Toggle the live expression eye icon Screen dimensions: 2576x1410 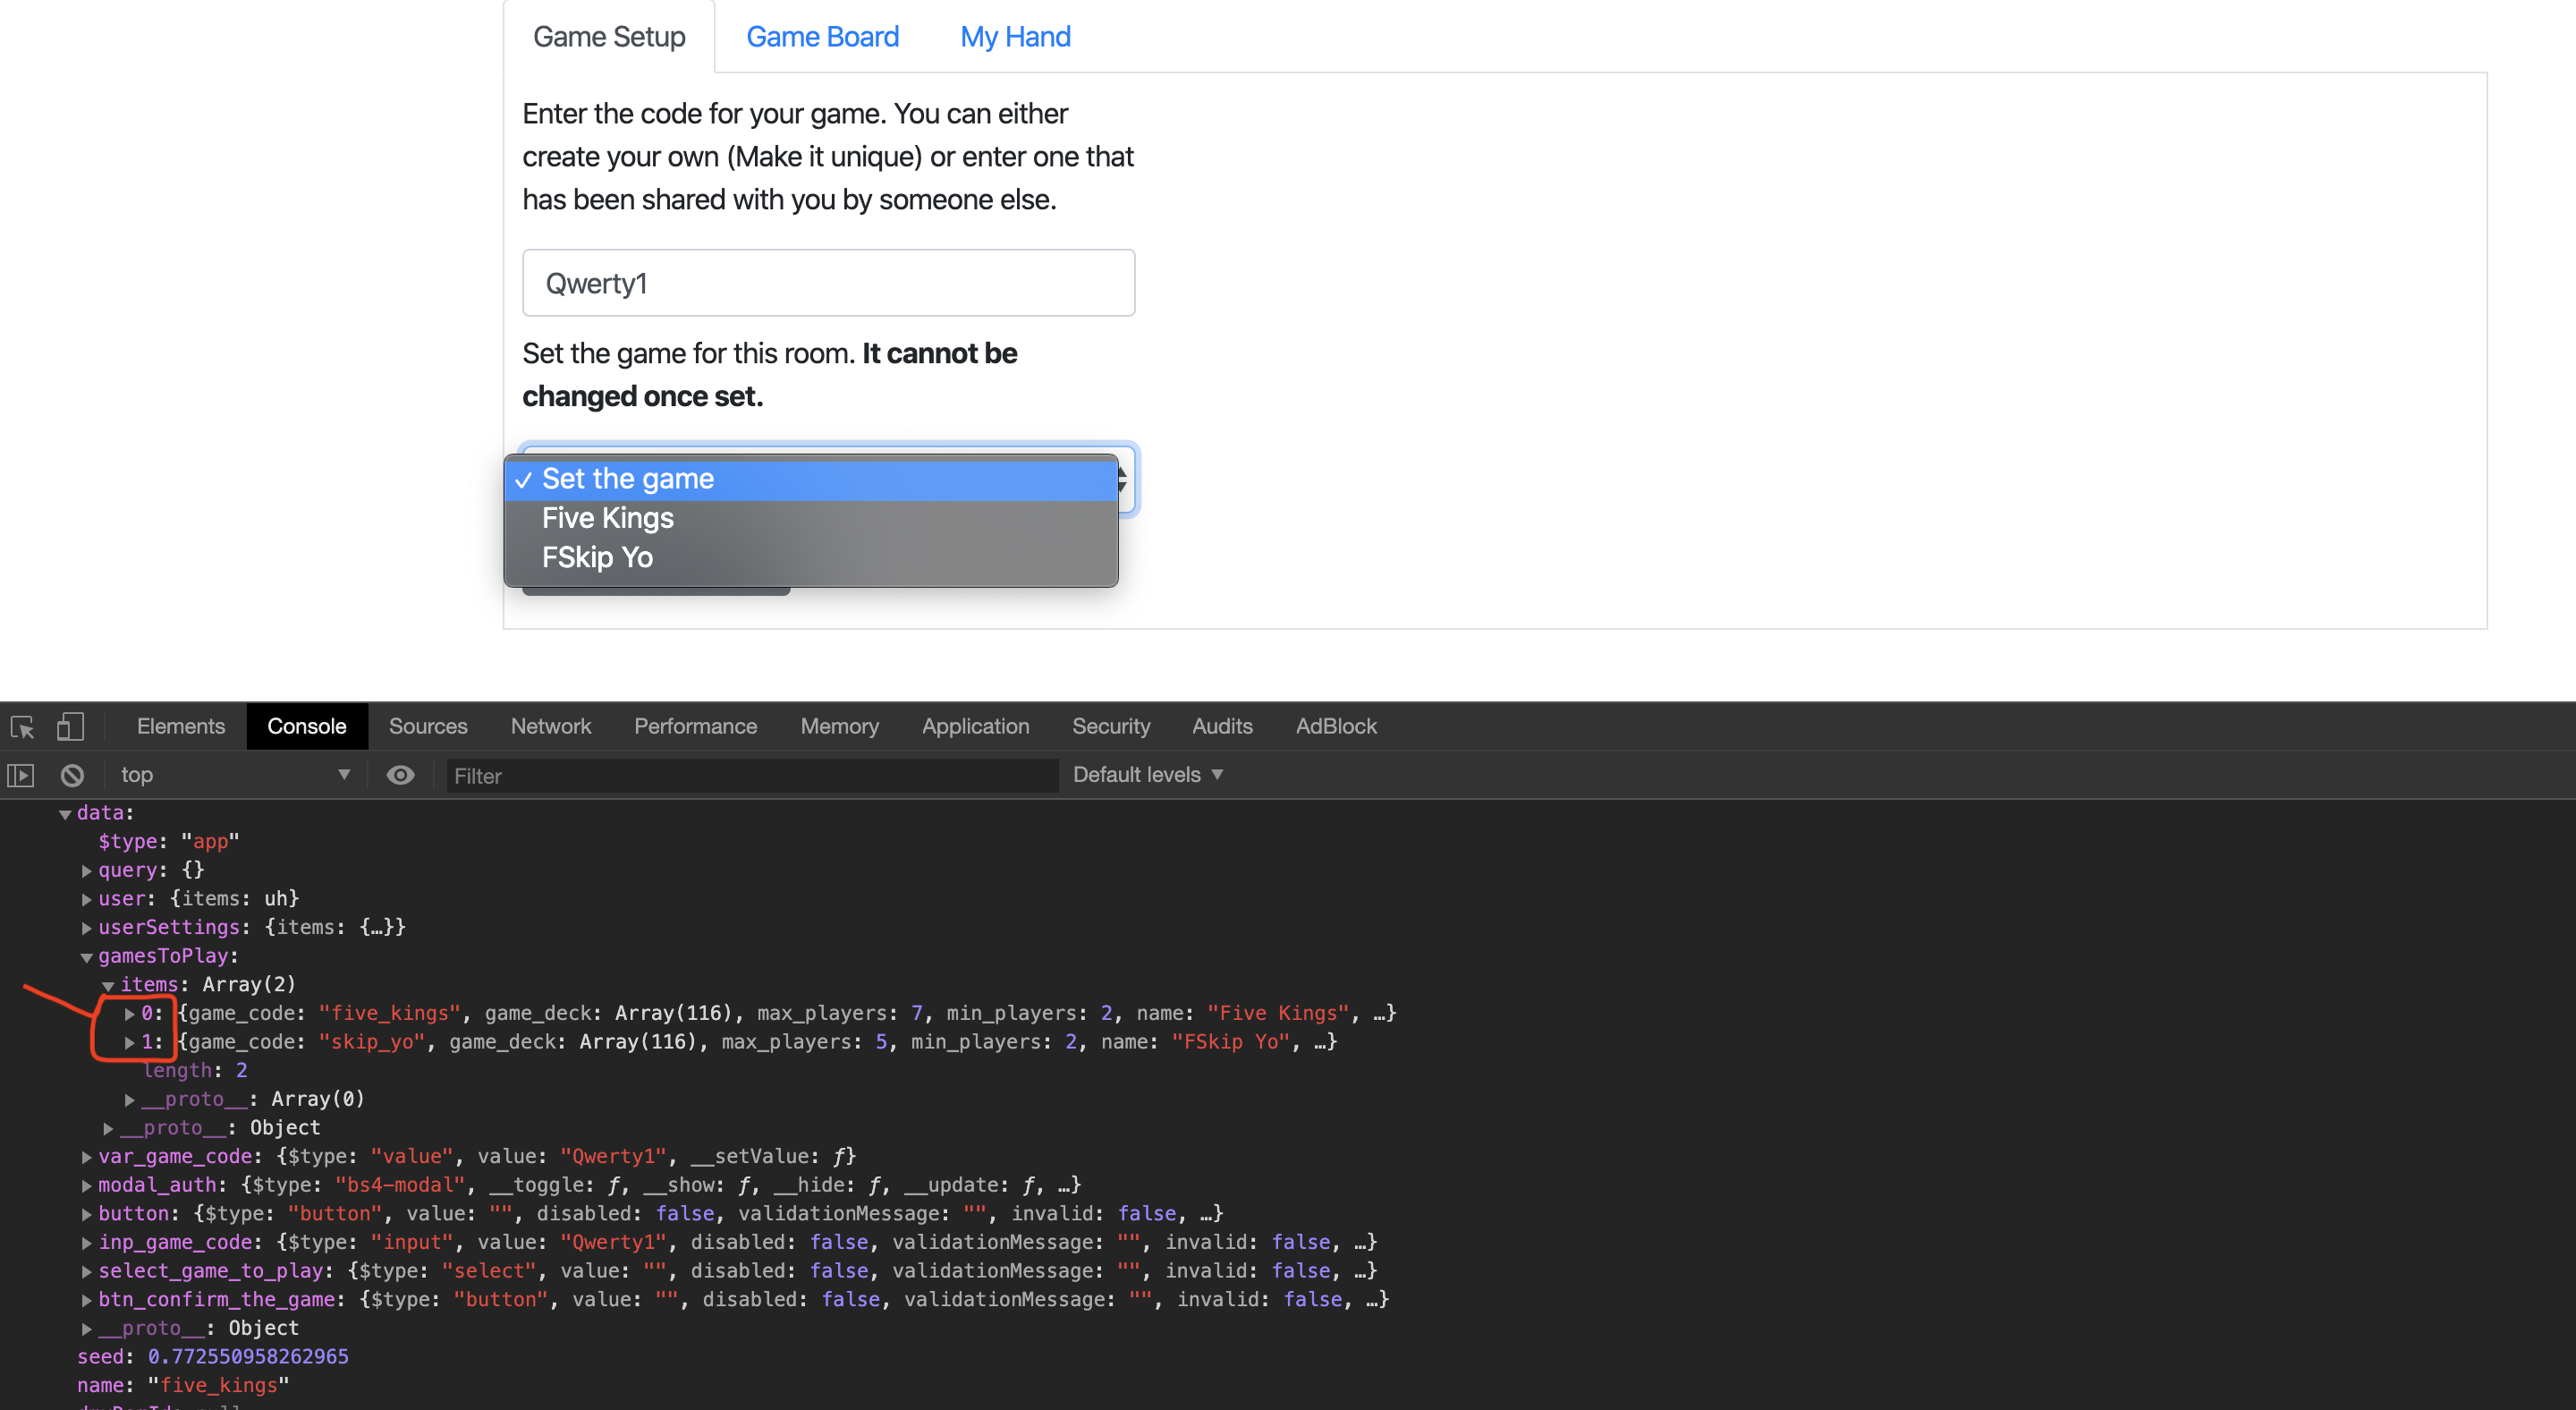tap(400, 775)
